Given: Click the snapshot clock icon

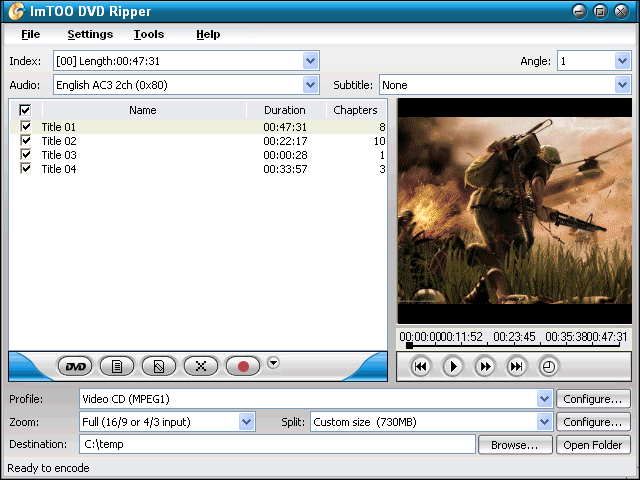Looking at the screenshot, I should (x=548, y=367).
